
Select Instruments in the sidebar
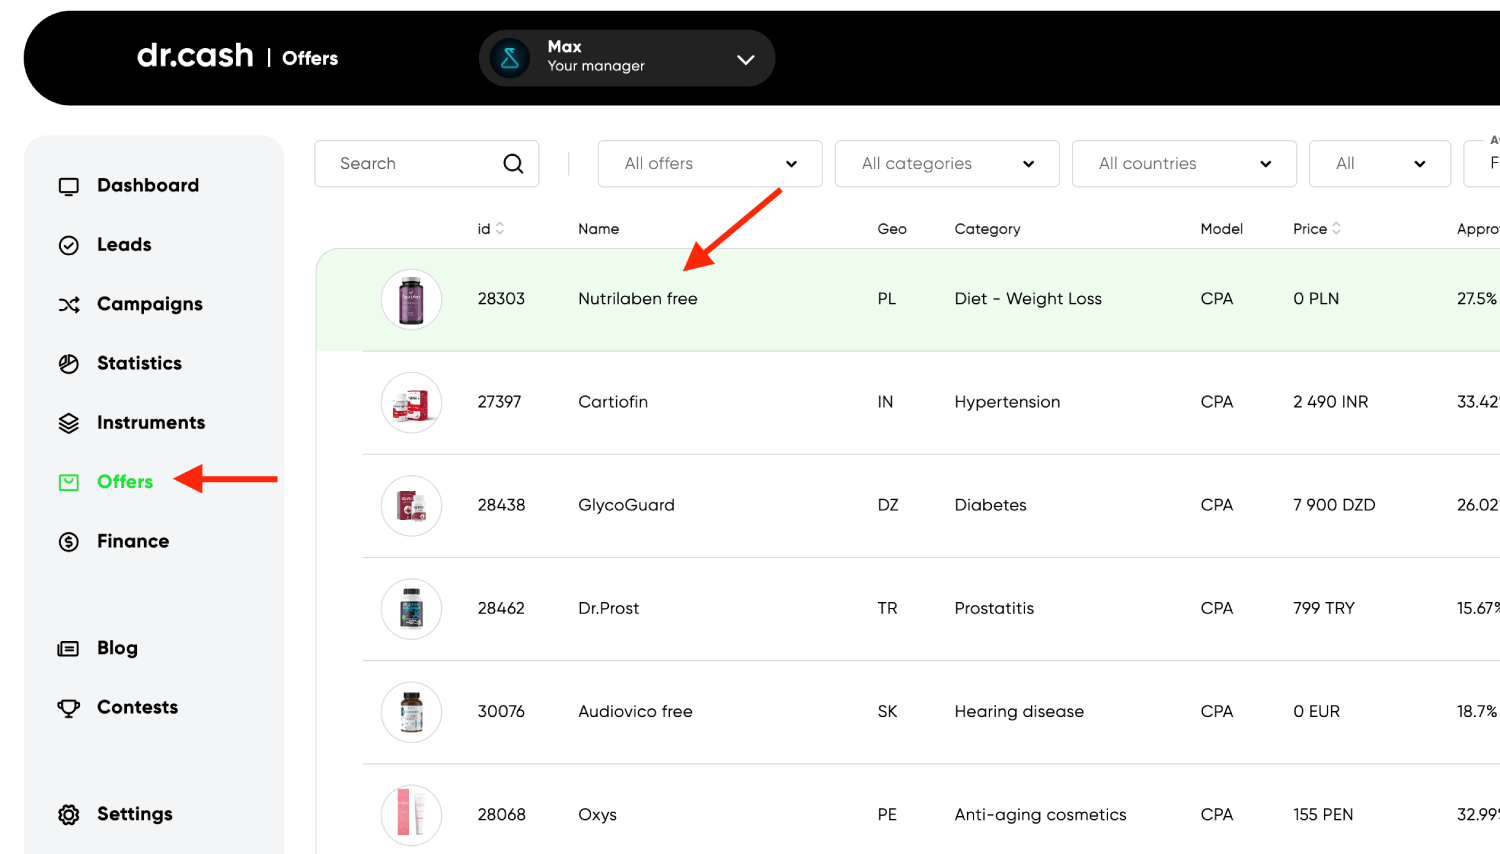point(151,423)
